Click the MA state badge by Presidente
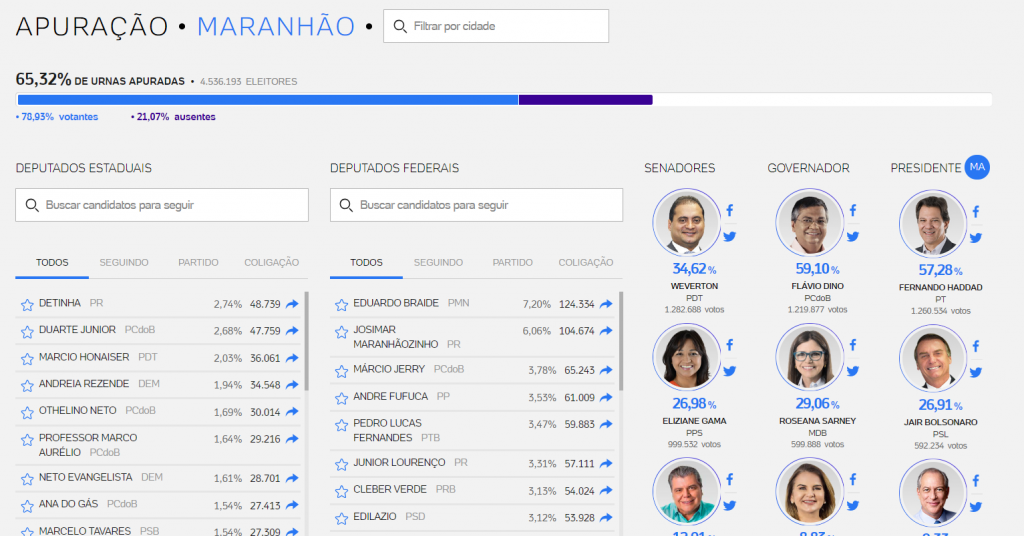The image size is (1024, 536). (x=977, y=167)
